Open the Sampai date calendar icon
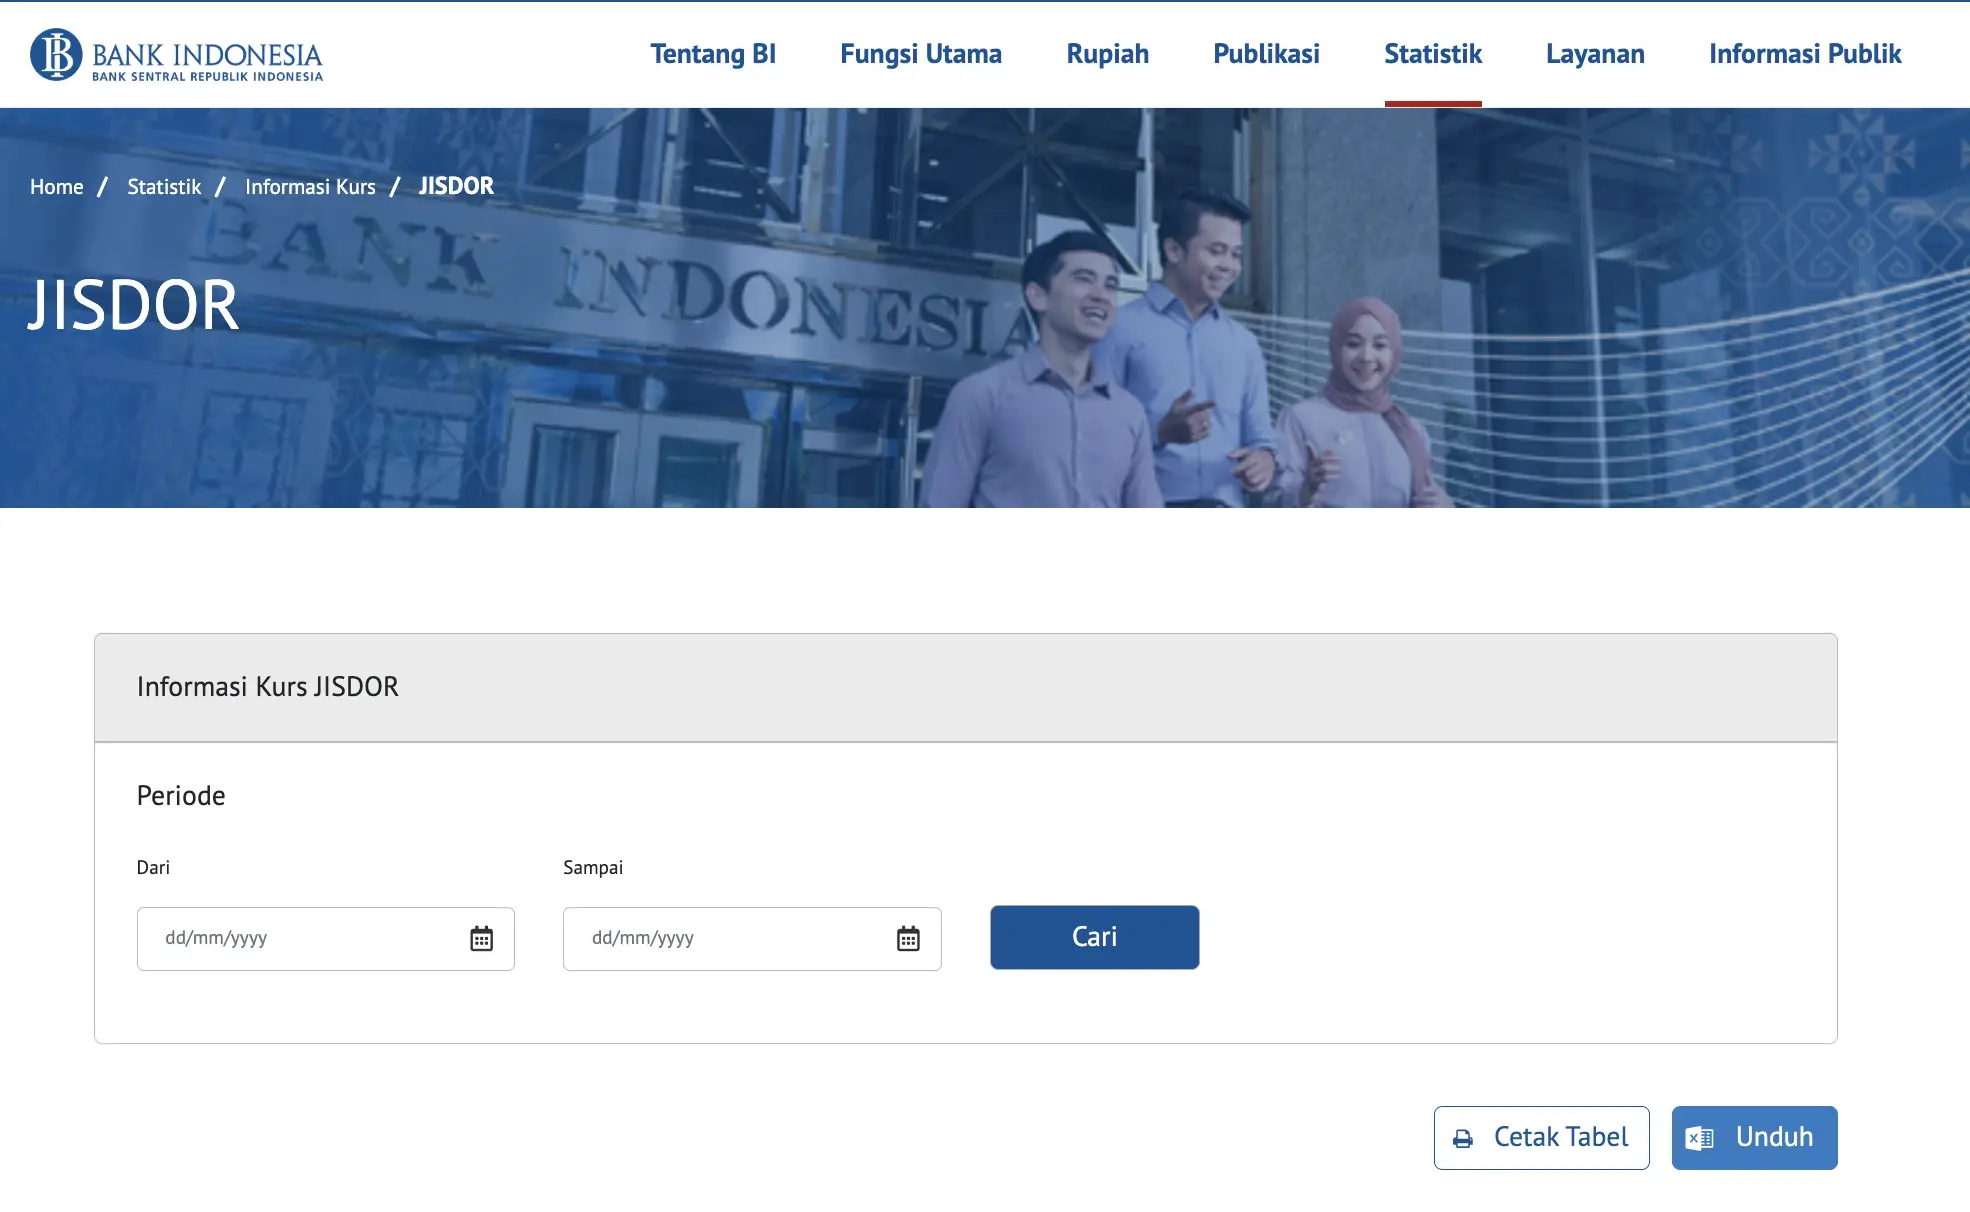The width and height of the screenshot is (1970, 1212). (x=908, y=938)
